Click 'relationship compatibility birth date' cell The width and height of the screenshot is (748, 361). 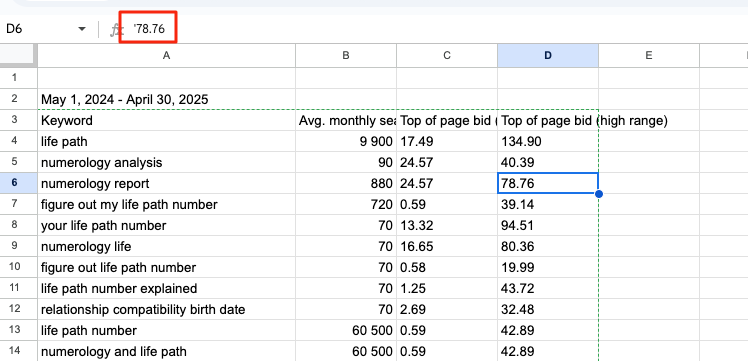click(x=166, y=309)
